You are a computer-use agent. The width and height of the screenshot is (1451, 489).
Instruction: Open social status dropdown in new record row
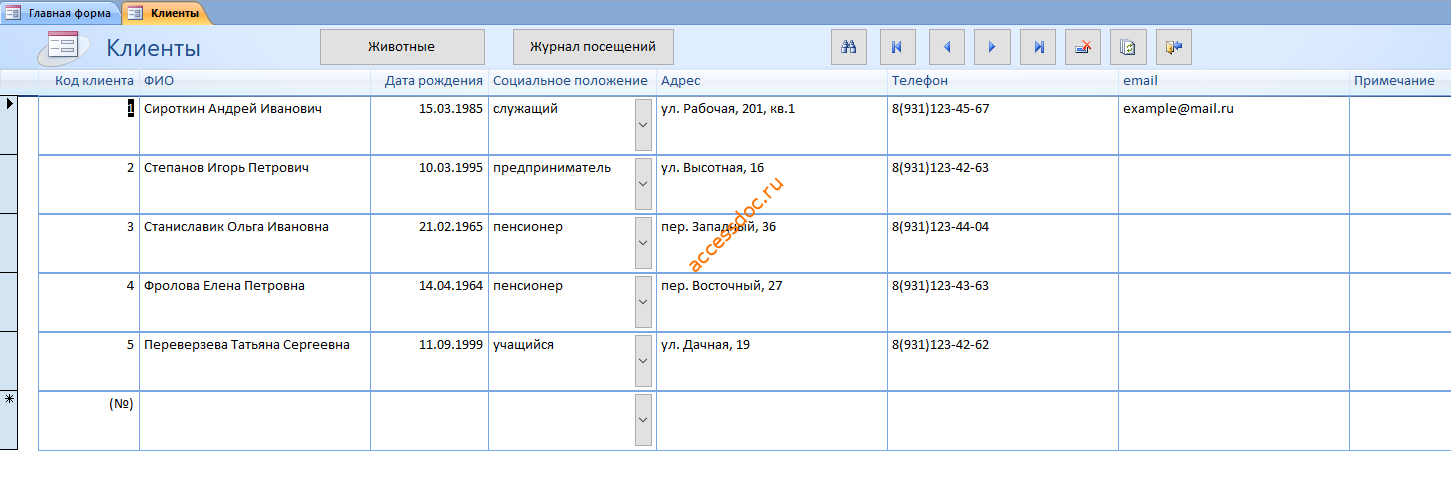coord(644,420)
